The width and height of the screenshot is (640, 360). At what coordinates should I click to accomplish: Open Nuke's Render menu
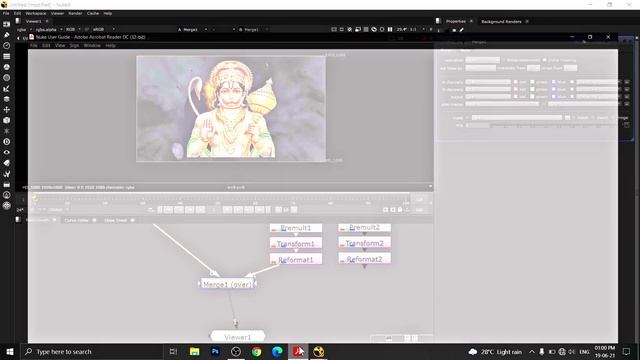pyautogui.click(x=75, y=13)
